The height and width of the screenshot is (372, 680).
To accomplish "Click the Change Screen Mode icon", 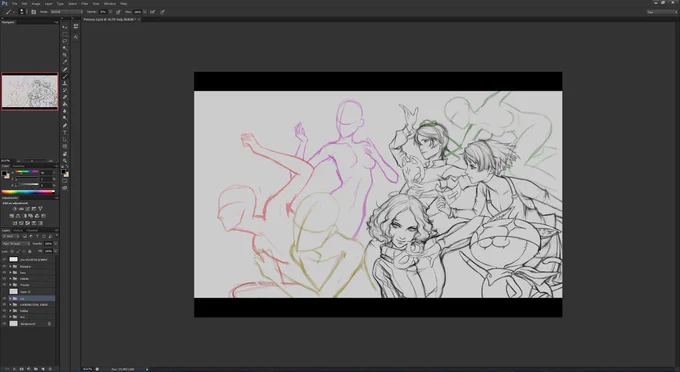I will coord(65,188).
